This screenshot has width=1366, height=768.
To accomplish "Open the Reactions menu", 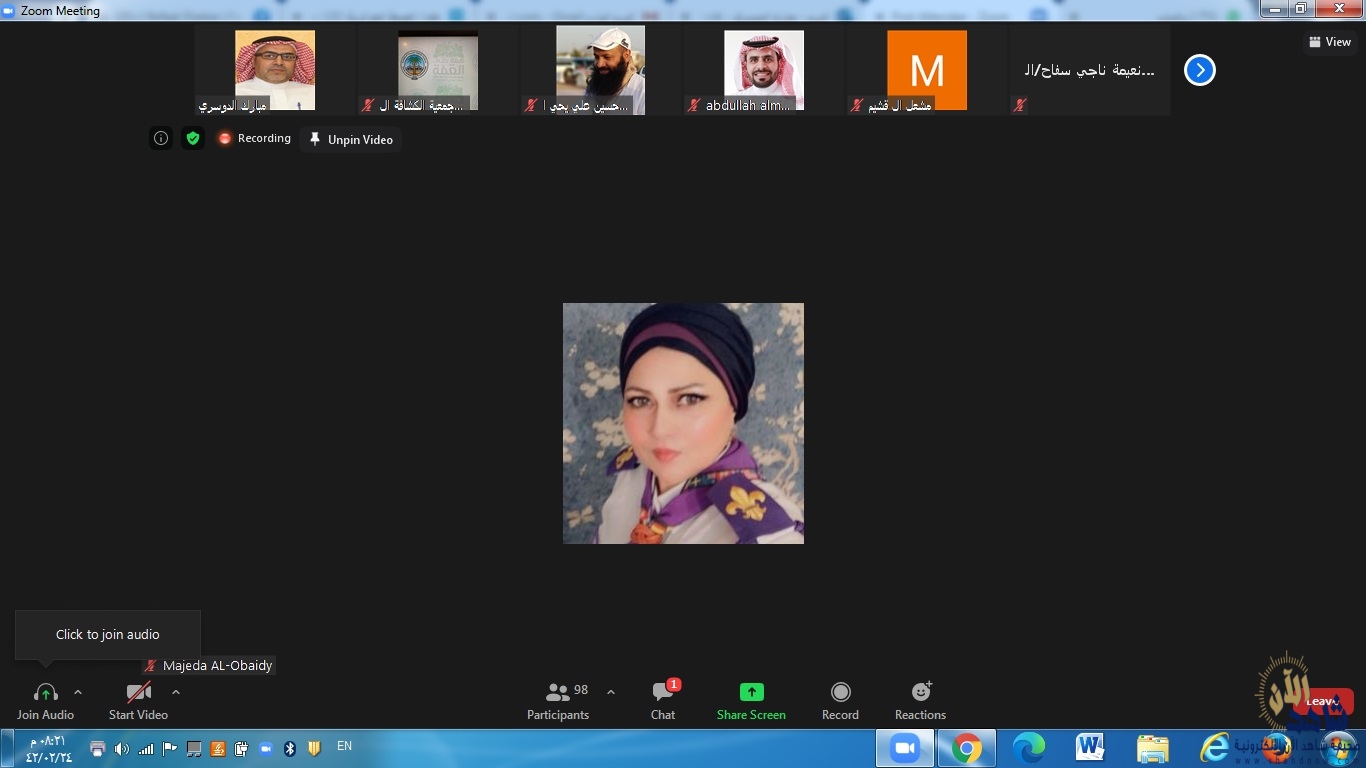I will (920, 701).
